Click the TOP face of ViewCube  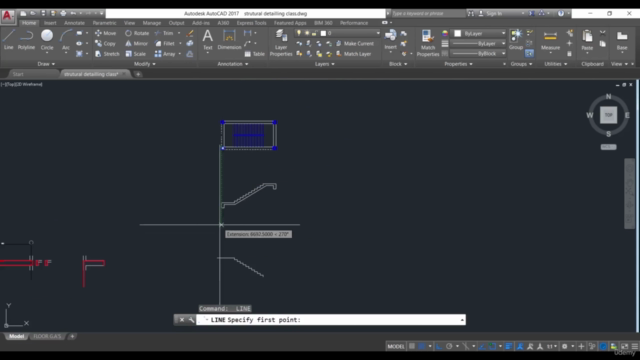(608, 115)
